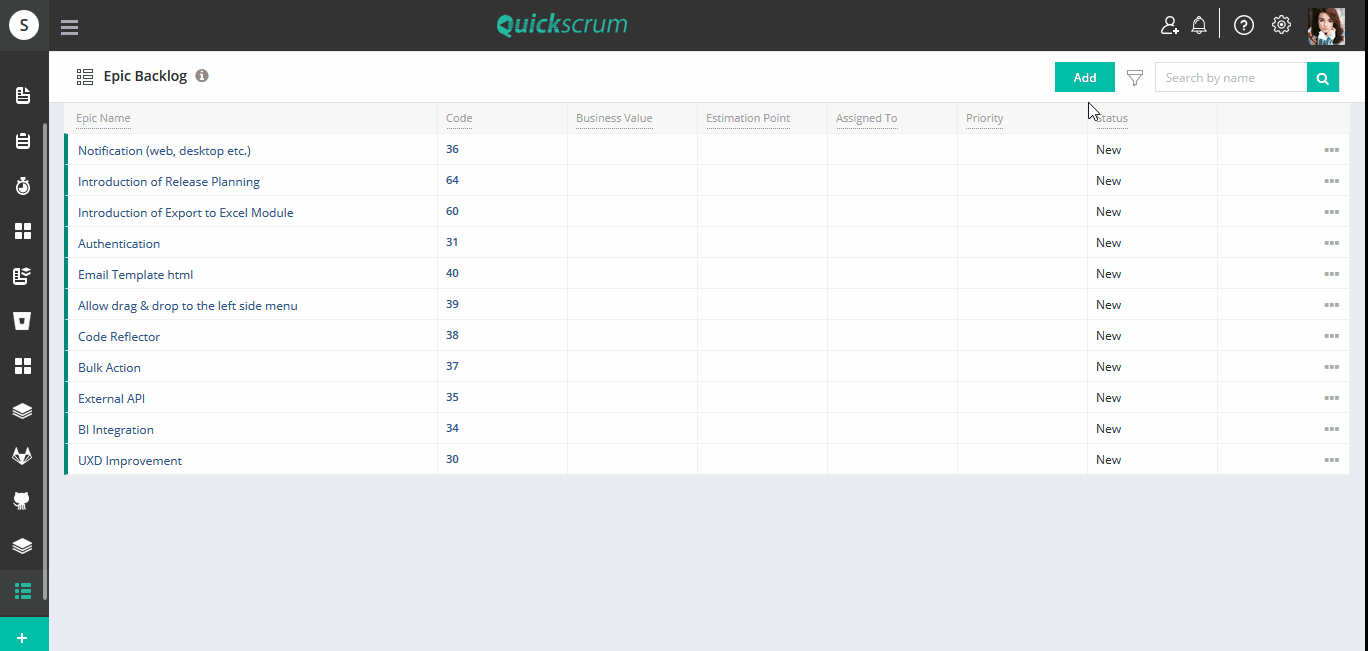1368x651 pixels.
Task: Click the dashboard grid icon in sidebar
Action: (23, 230)
